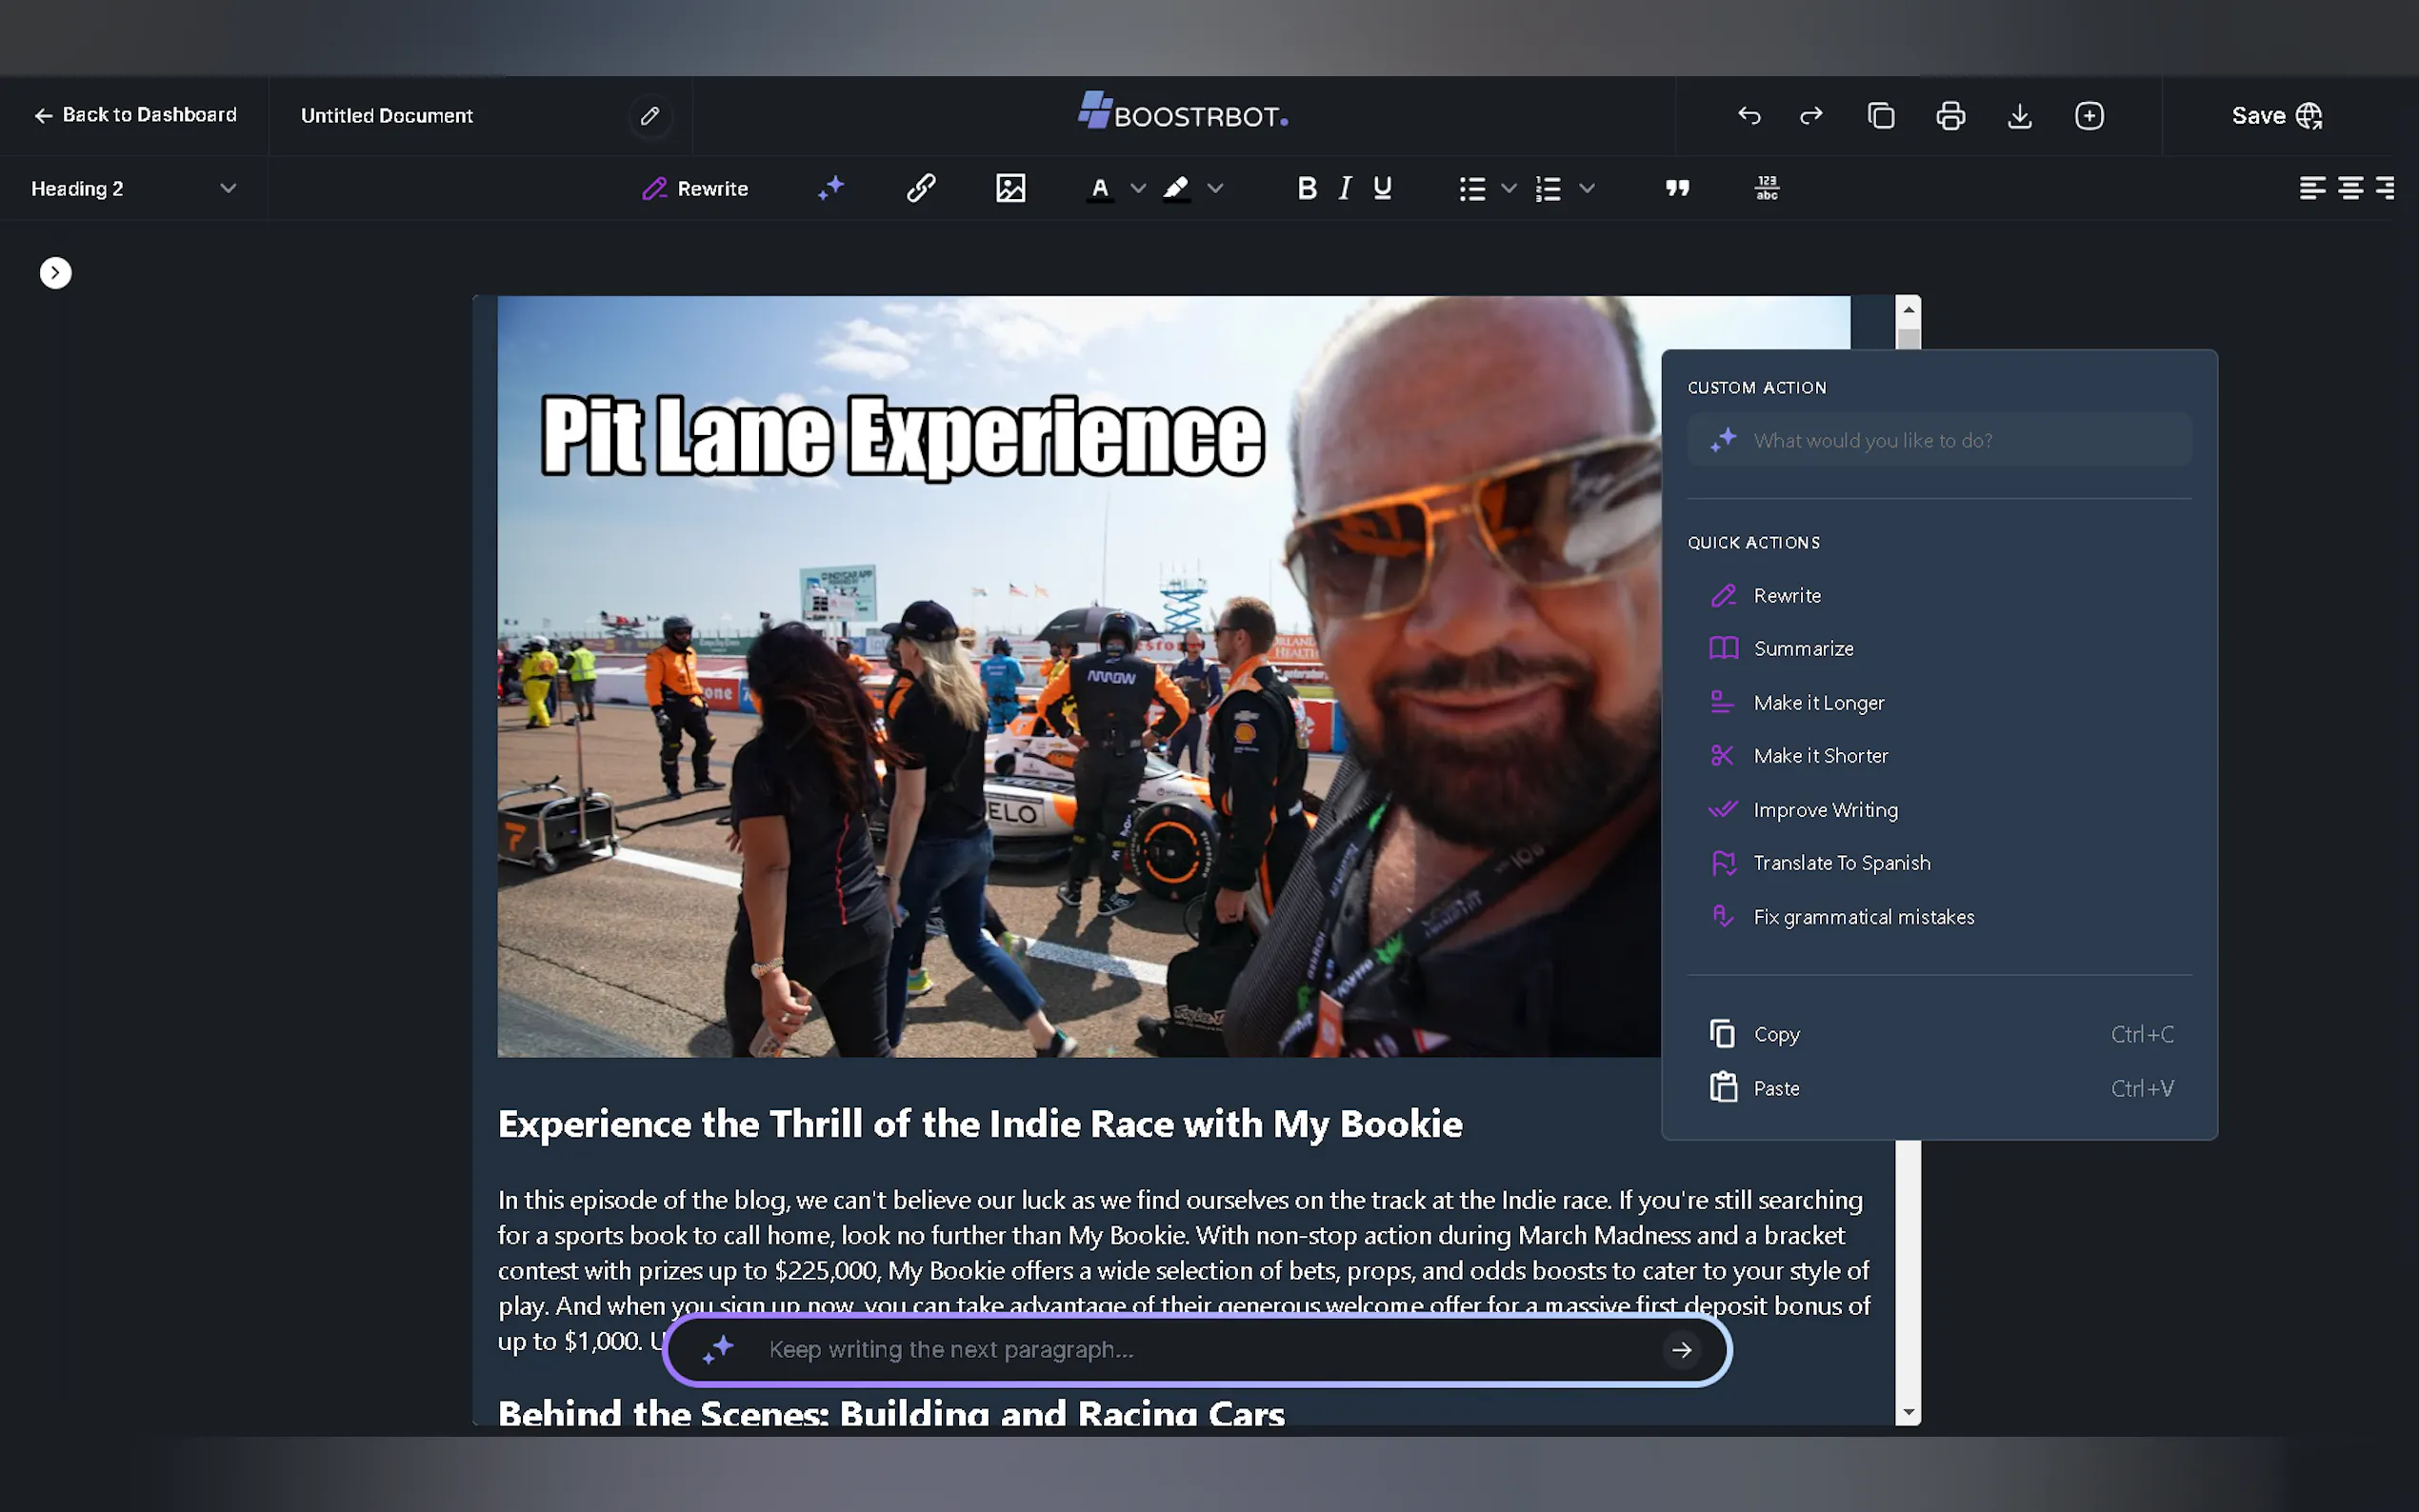Click the redo arrow icon
Image resolution: width=2419 pixels, height=1512 pixels.
1811,116
